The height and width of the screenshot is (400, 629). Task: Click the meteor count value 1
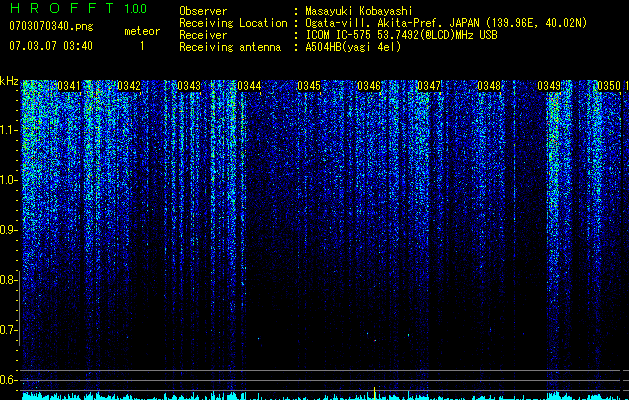(x=142, y=46)
